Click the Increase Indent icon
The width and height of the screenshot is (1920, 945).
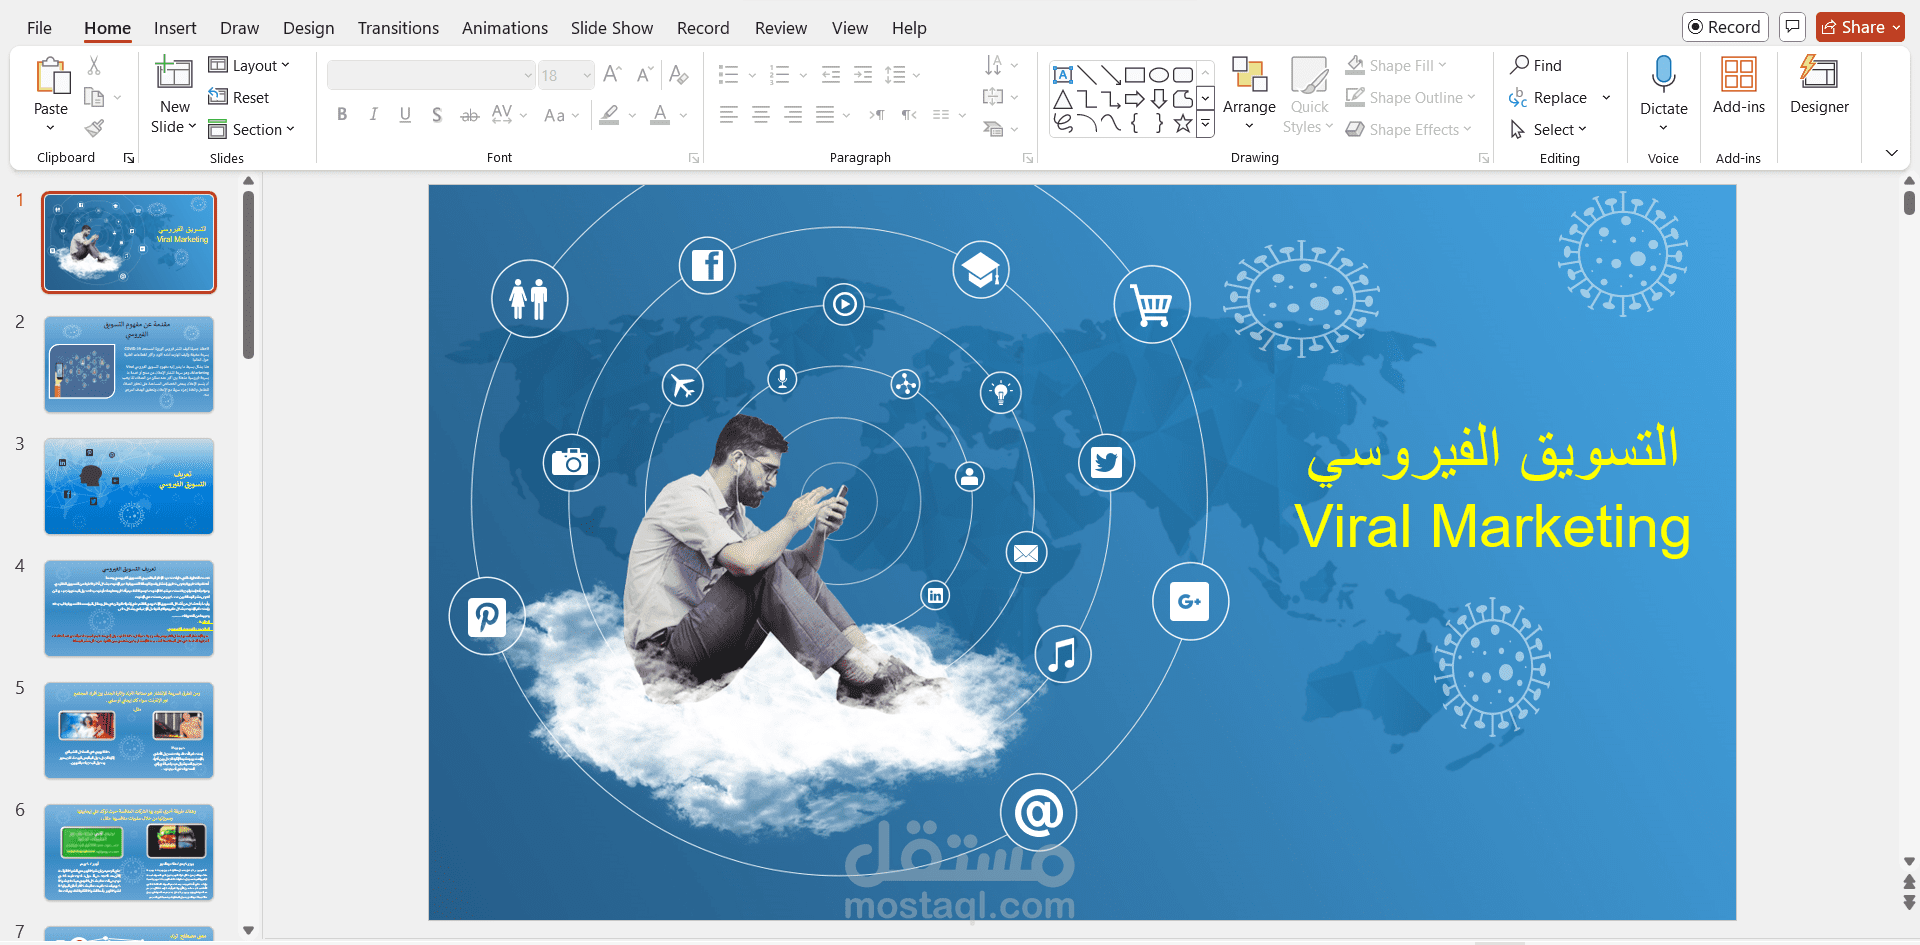[x=863, y=74]
